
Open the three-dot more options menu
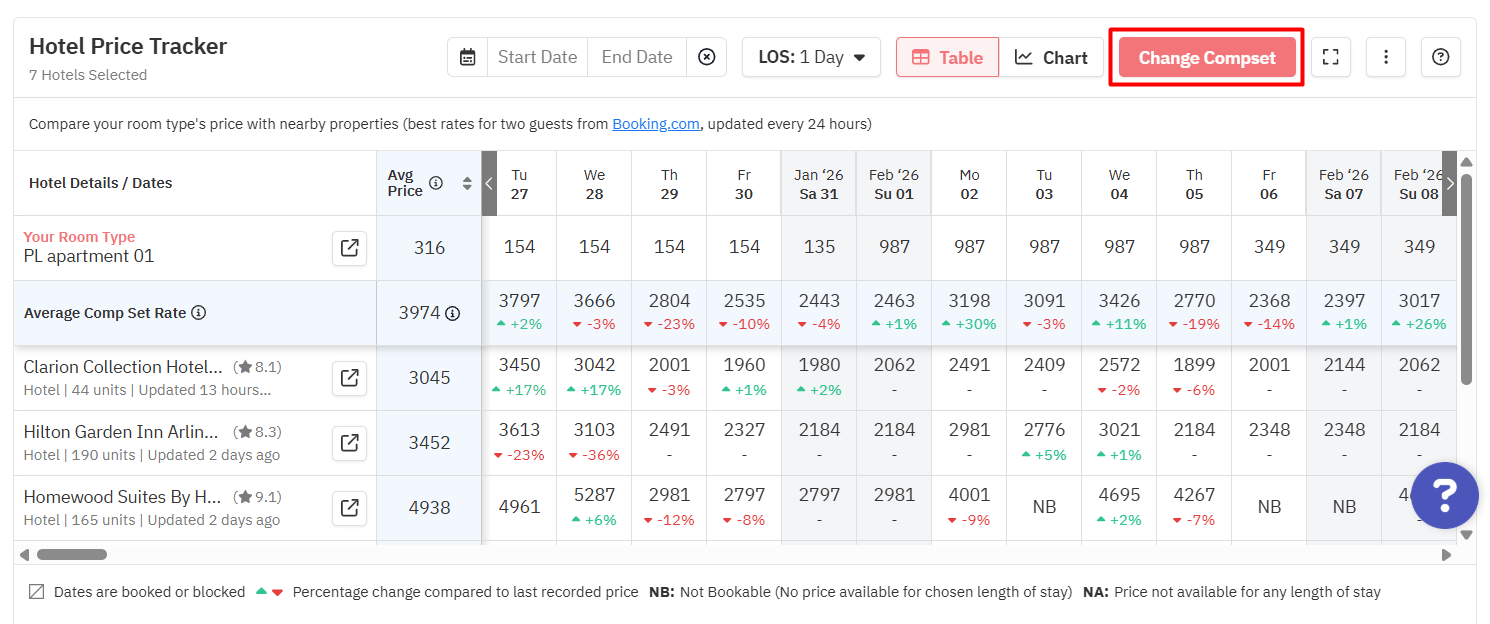click(1386, 57)
